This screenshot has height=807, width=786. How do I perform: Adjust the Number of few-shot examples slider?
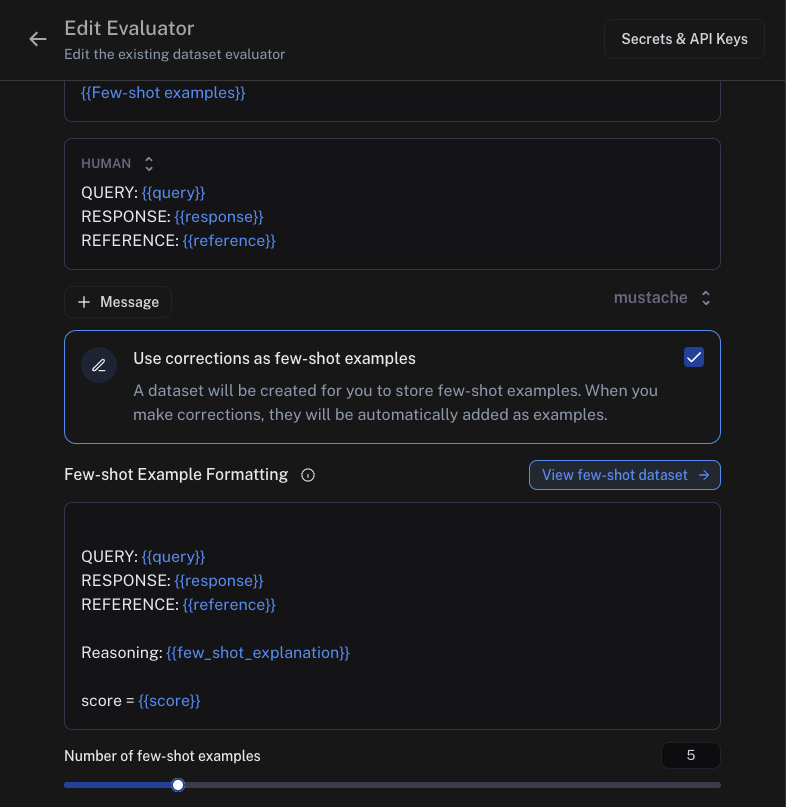(178, 785)
